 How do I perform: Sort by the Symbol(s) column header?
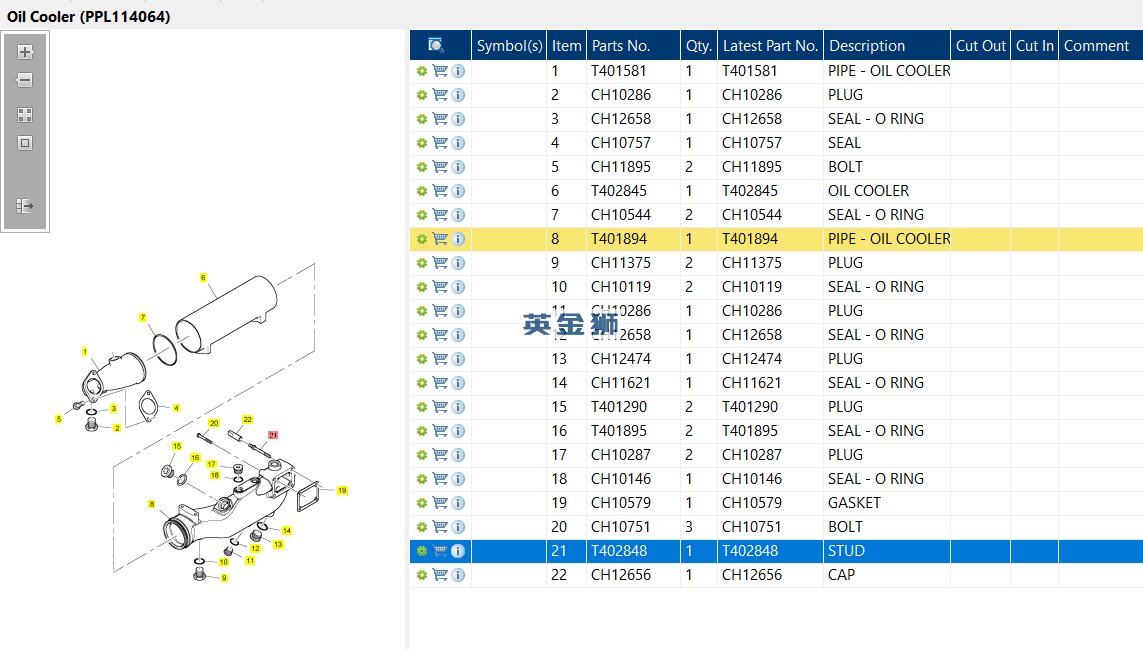[x=509, y=45]
